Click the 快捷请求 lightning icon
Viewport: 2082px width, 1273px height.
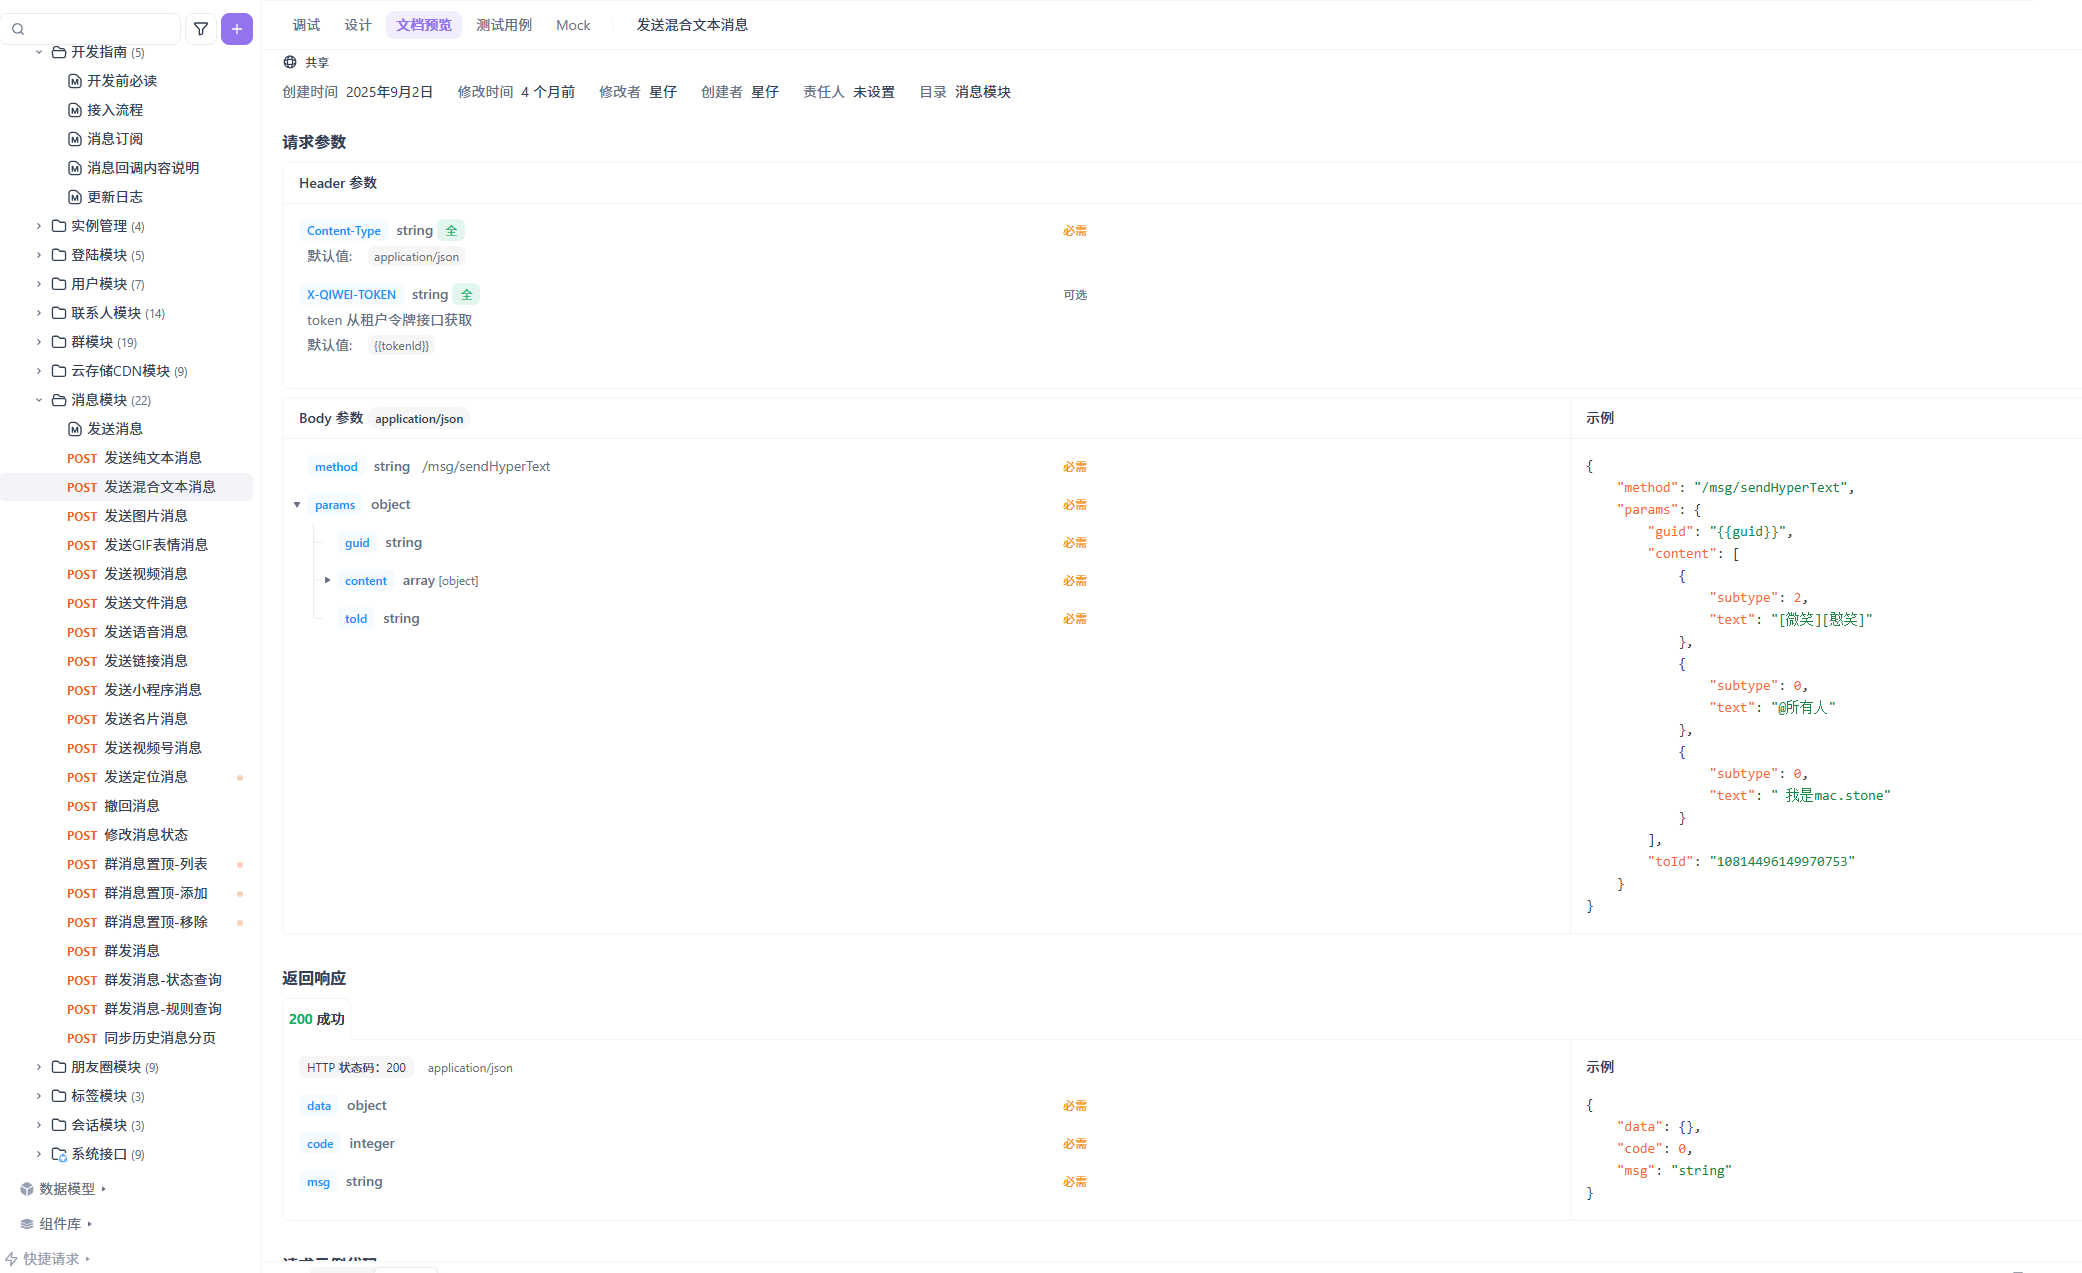click(x=12, y=1259)
